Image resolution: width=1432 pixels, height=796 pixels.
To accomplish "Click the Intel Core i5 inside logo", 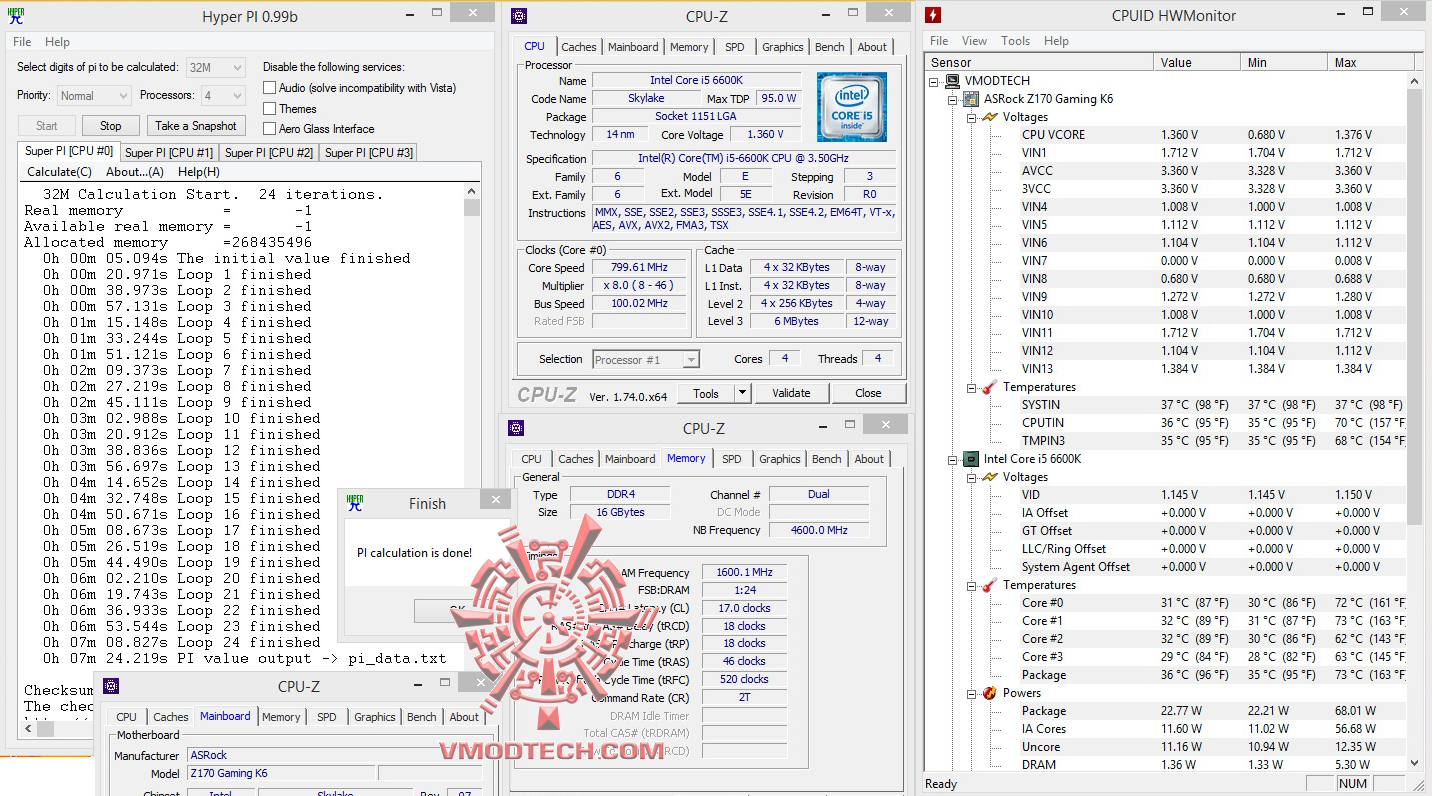I will pos(851,106).
